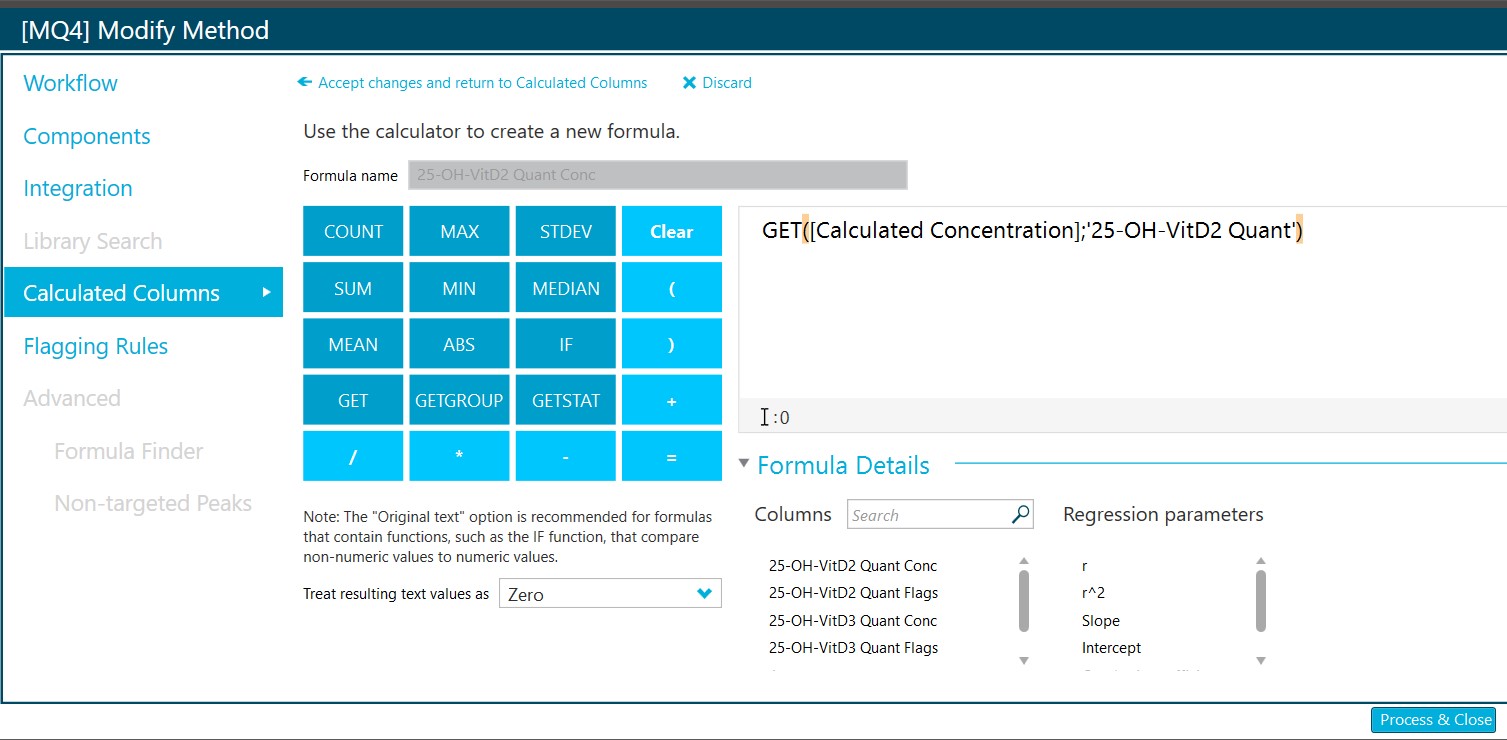
Task: Click the Regression parameters scroll-up arrow
Action: [x=1261, y=561]
